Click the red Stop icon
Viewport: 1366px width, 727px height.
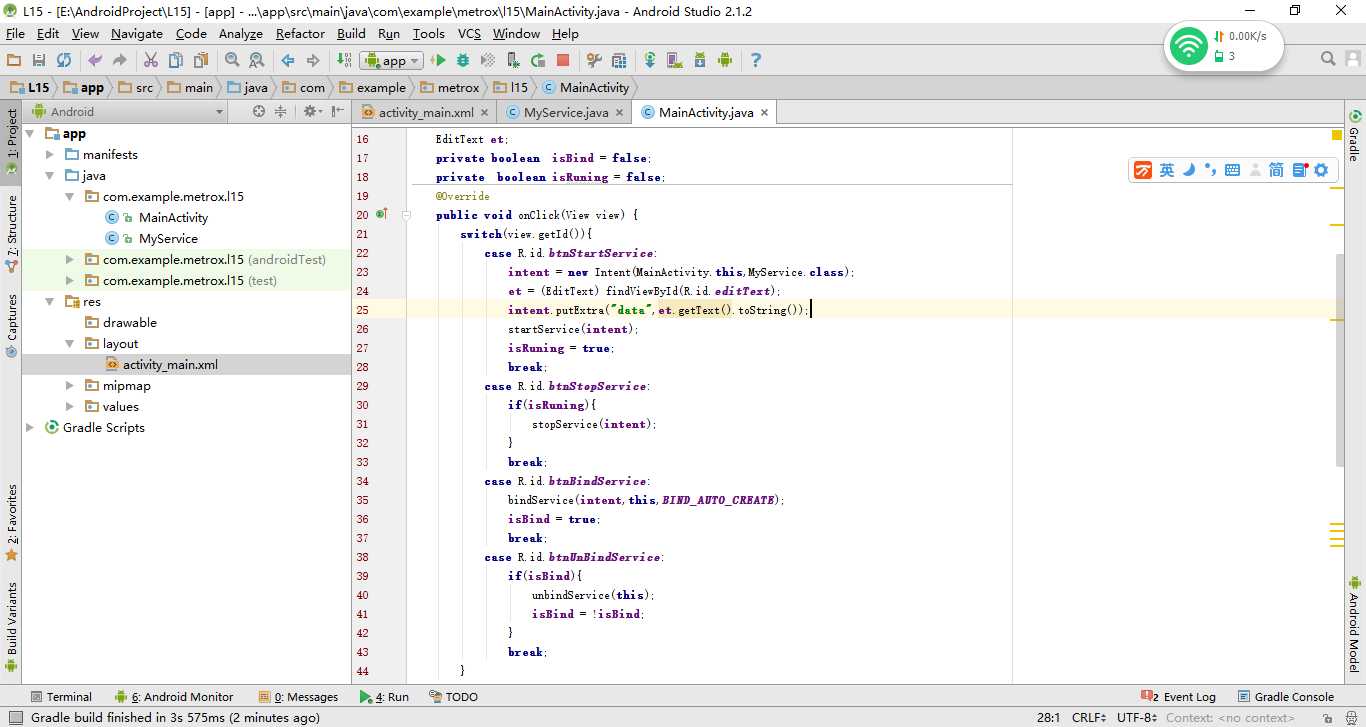[x=563, y=60]
